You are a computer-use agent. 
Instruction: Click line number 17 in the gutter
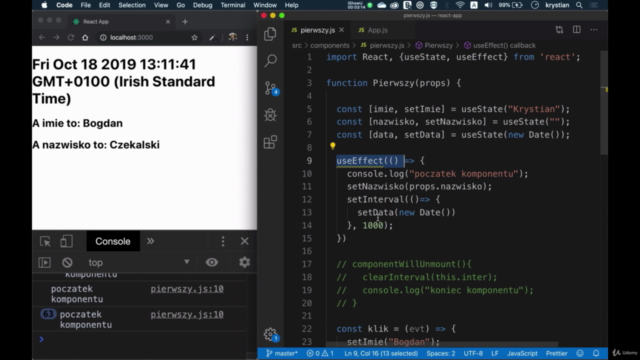click(307, 264)
